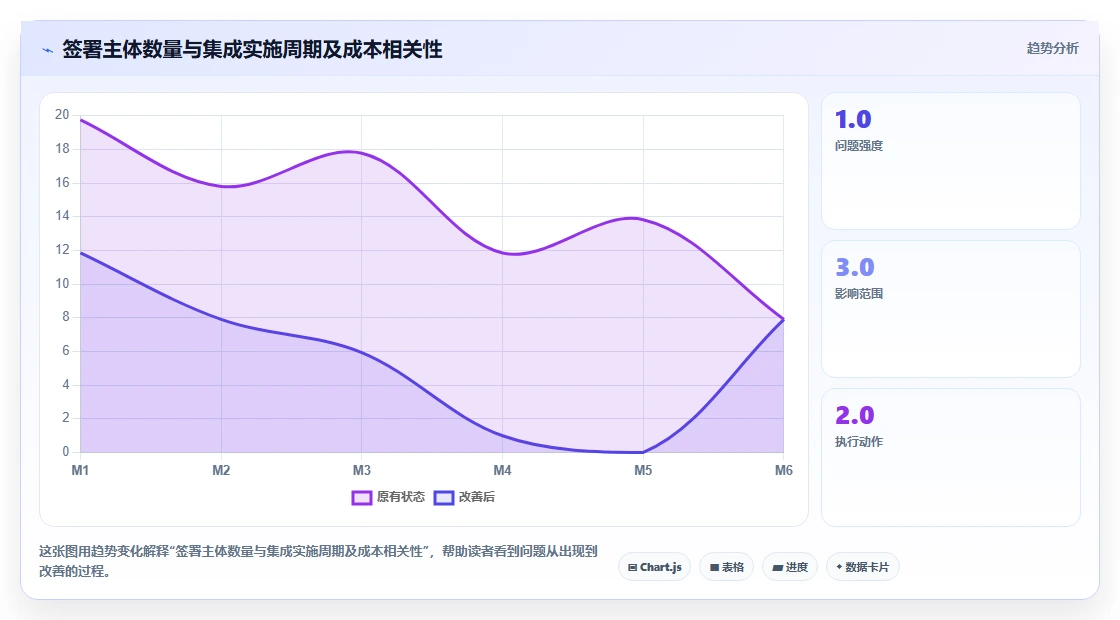Screen dimensions: 1120x620
Task: Click the M3 x-axis label
Action: pos(361,471)
